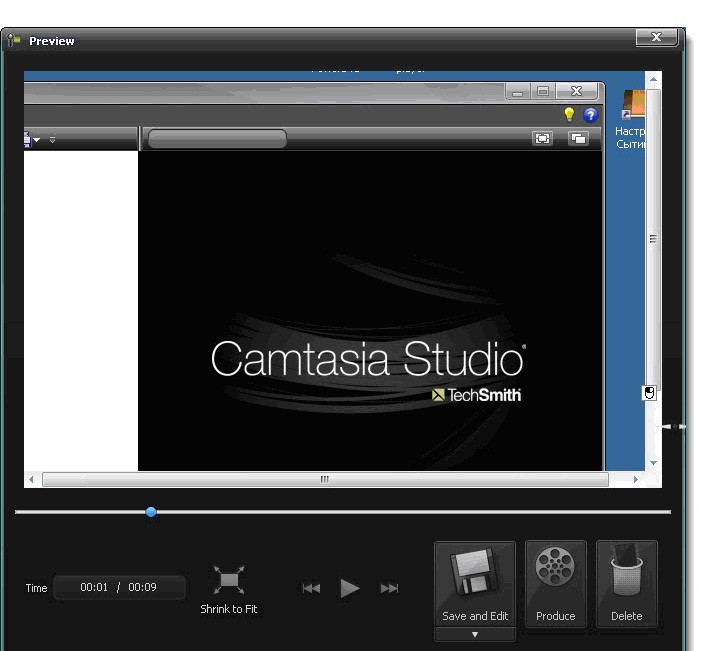Click the playback position slider handle
701x651 pixels.
click(151, 512)
